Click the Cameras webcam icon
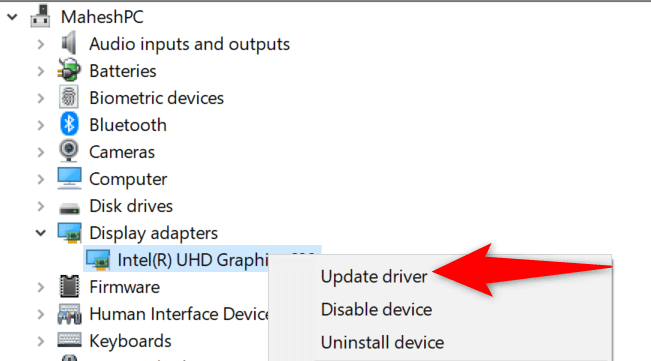Screen dimensions: 651x361 pos(69,151)
